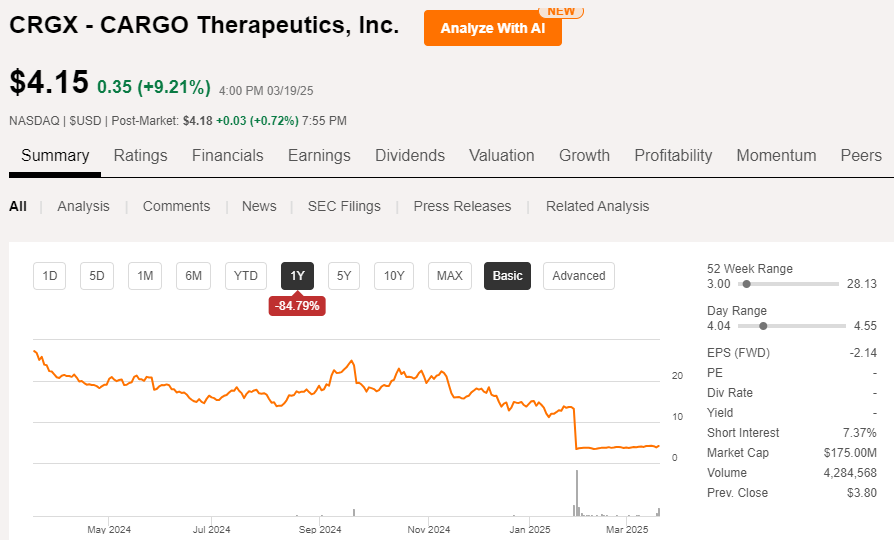
Task: Filter by Press Releases
Action: coord(462,206)
